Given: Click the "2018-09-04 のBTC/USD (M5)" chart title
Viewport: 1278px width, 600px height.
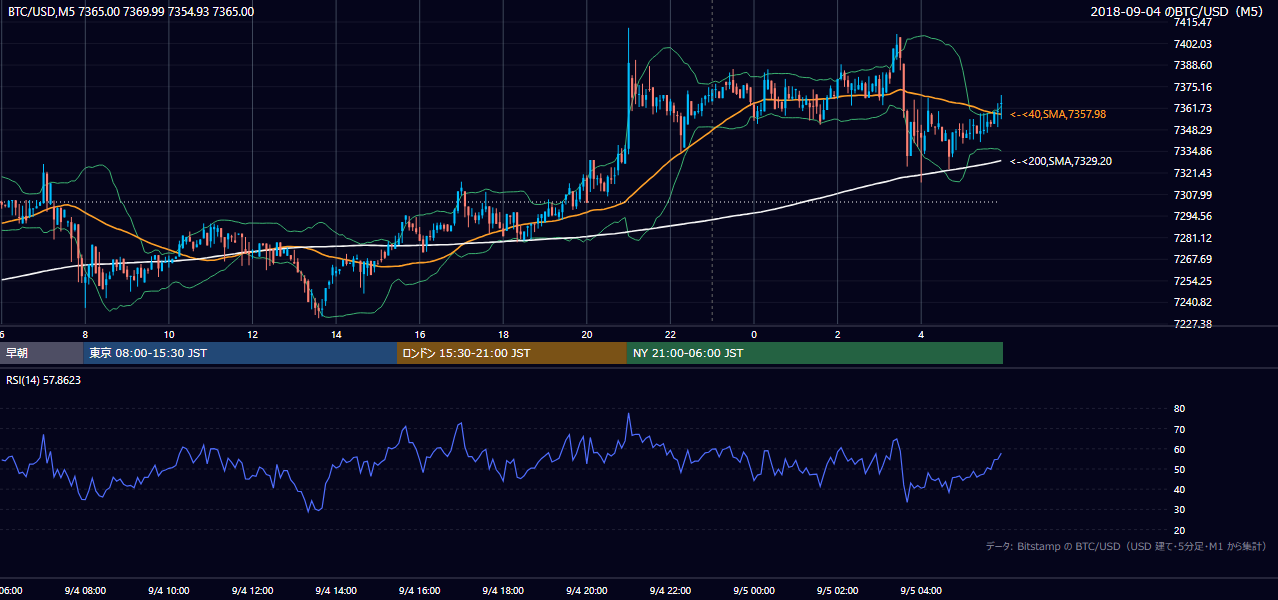Looking at the screenshot, I should click(1179, 11).
